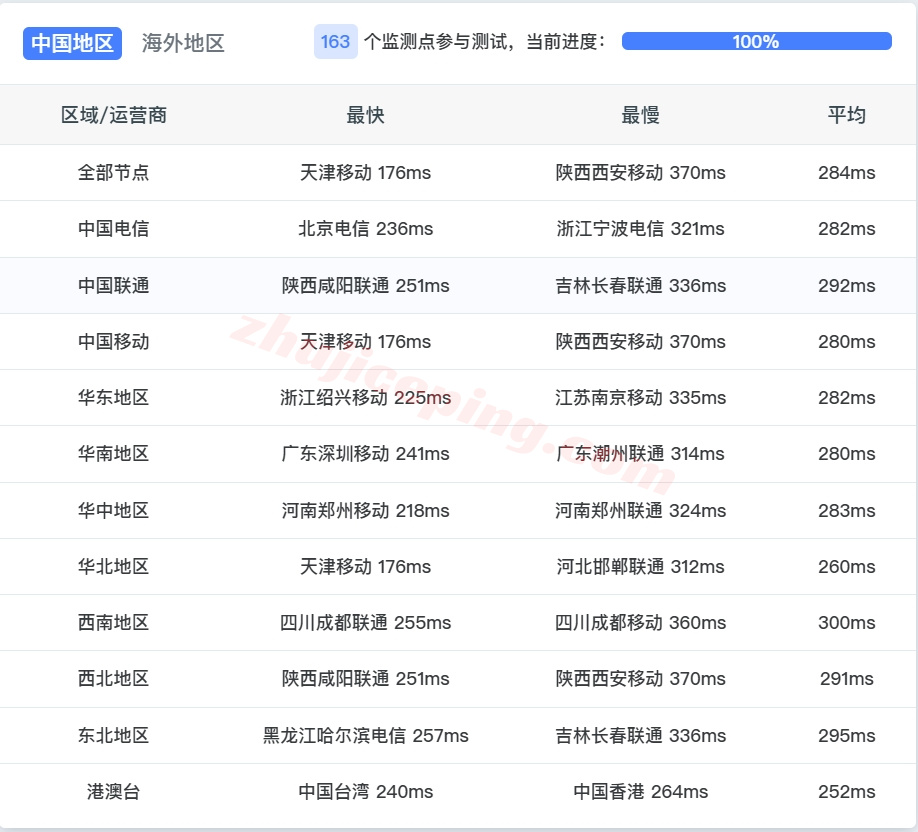The height and width of the screenshot is (832, 918).
Task: Click 广东潮州联通 314ms cell
Action: point(640,454)
